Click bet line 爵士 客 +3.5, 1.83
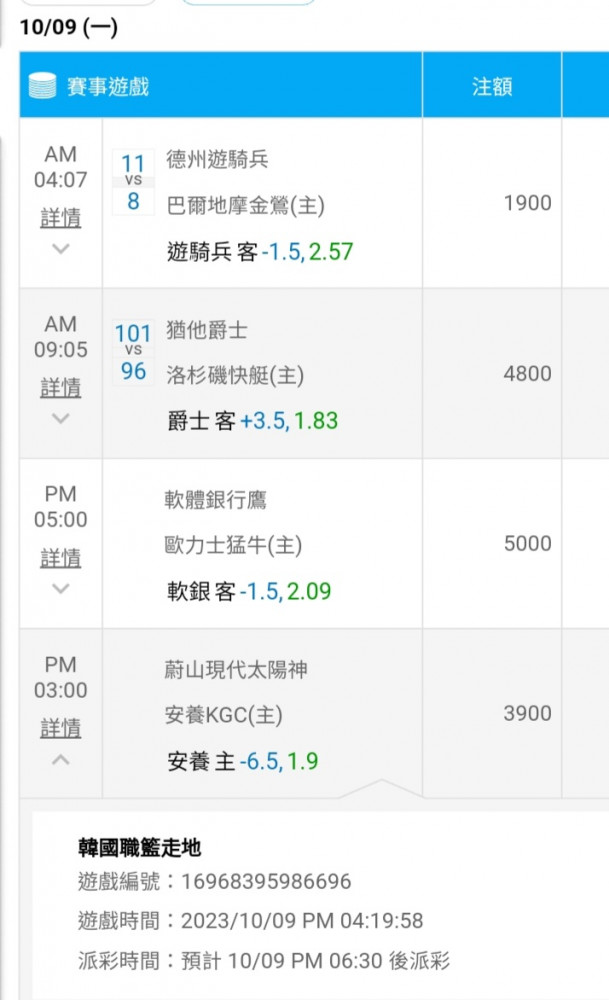Viewport: 609px width, 1000px height. (253, 421)
